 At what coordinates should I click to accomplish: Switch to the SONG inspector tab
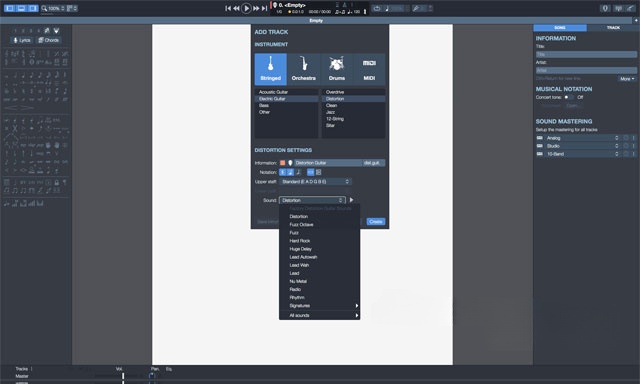[560, 28]
